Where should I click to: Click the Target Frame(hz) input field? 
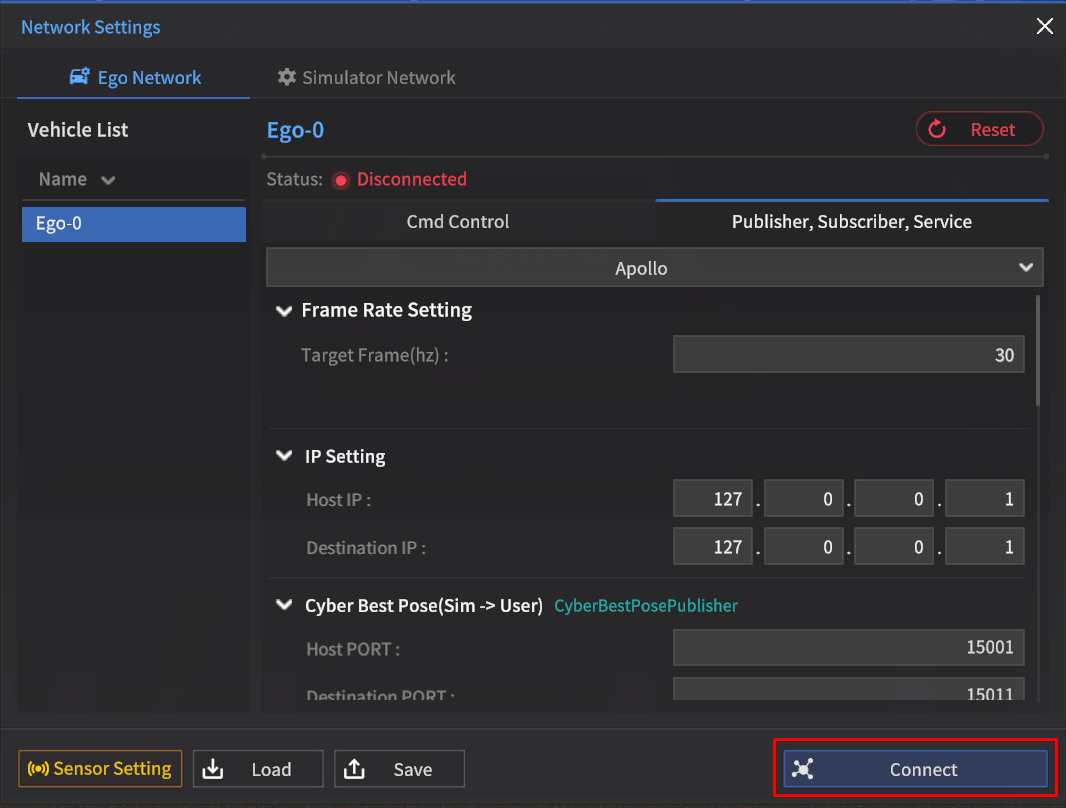[848, 355]
